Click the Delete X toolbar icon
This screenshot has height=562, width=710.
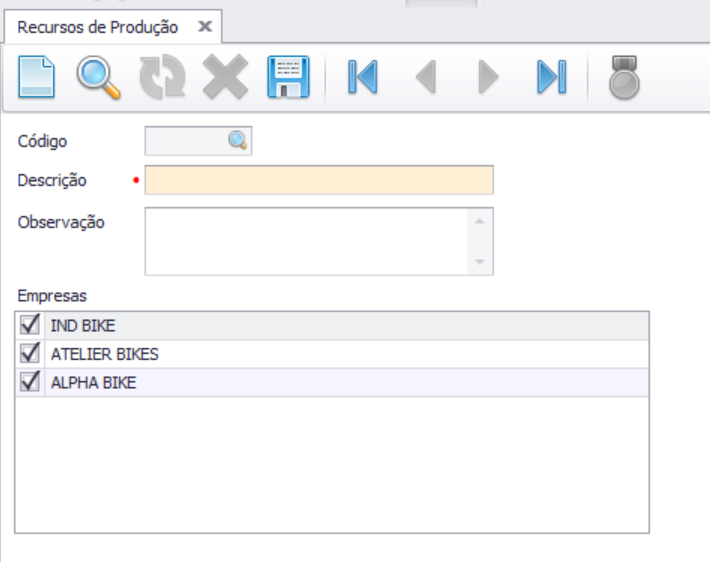[x=225, y=78]
